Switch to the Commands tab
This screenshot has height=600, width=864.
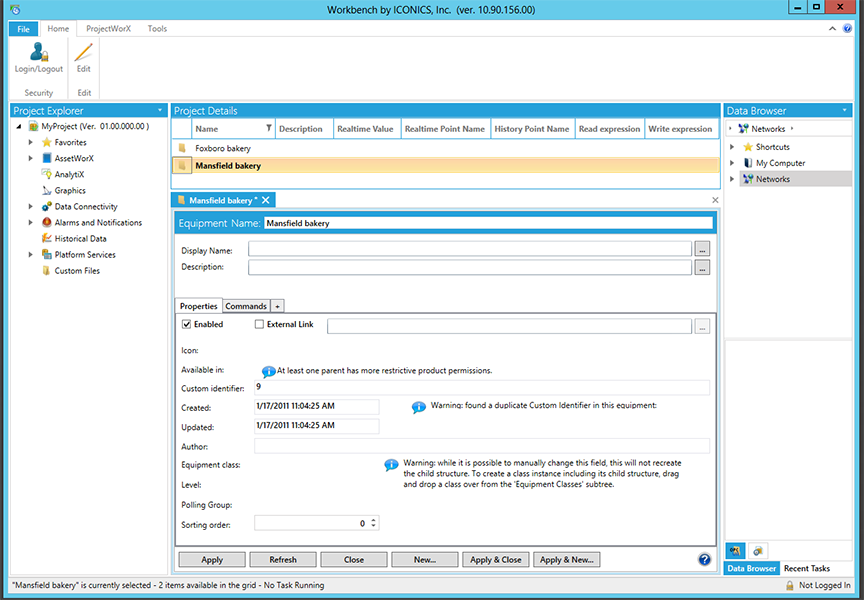(245, 306)
